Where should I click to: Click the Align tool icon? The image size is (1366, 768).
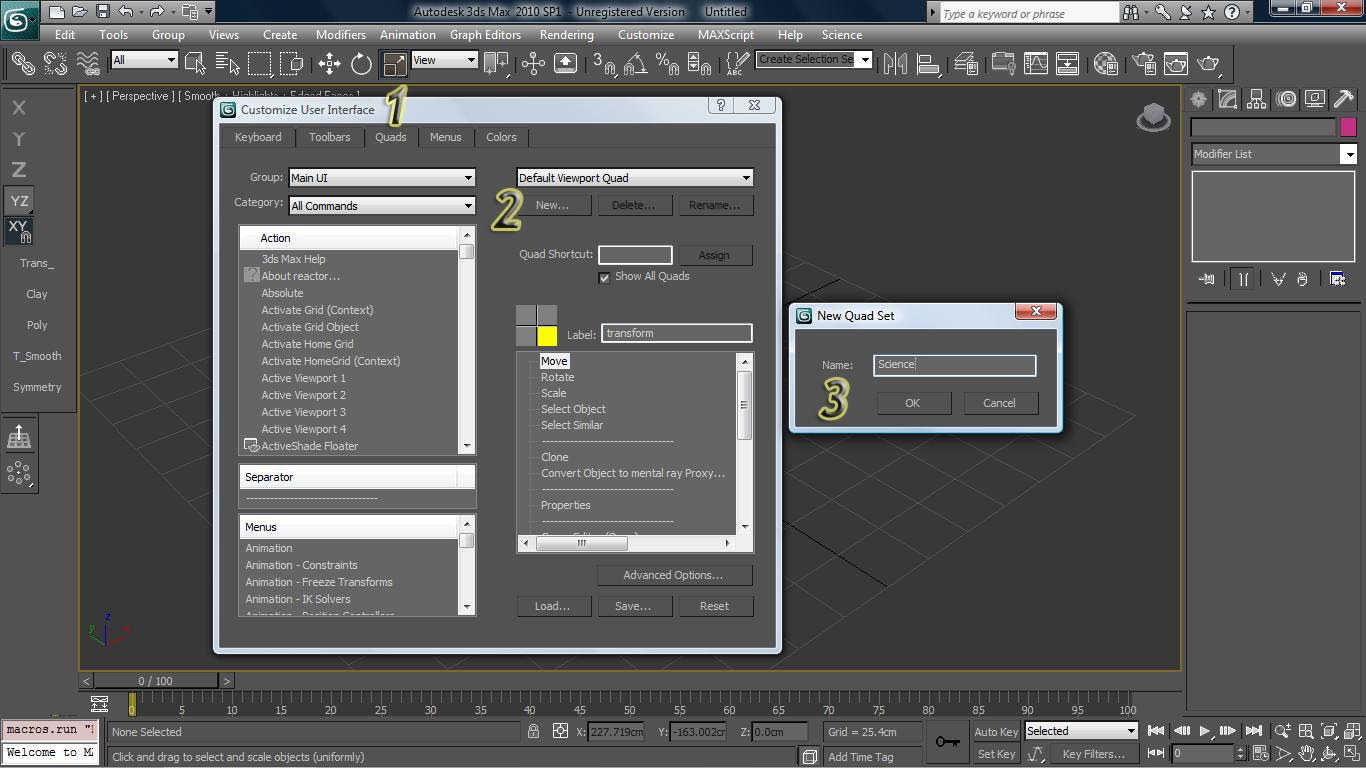pyautogui.click(x=929, y=64)
